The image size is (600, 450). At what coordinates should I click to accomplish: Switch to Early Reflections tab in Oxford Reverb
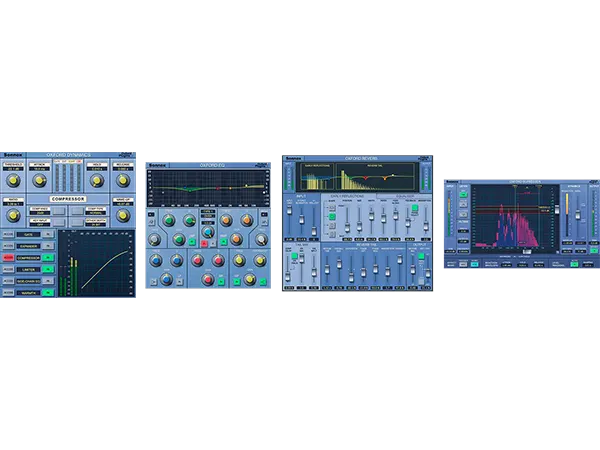click(347, 196)
